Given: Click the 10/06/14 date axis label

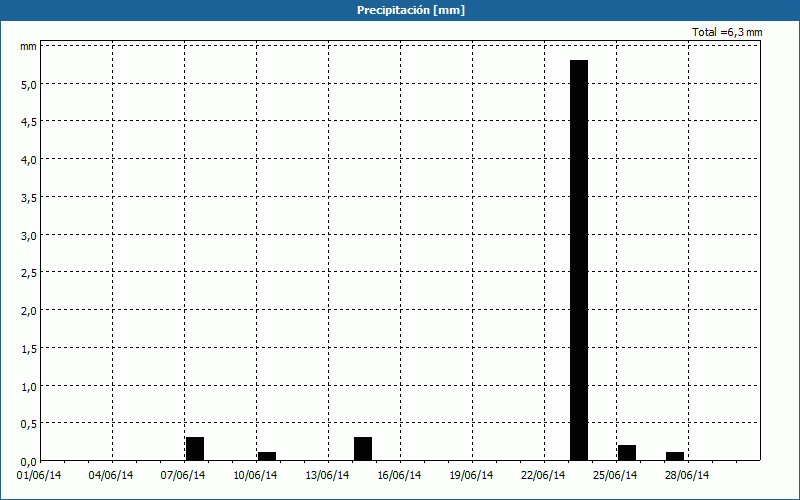Looking at the screenshot, I should [x=255, y=476].
